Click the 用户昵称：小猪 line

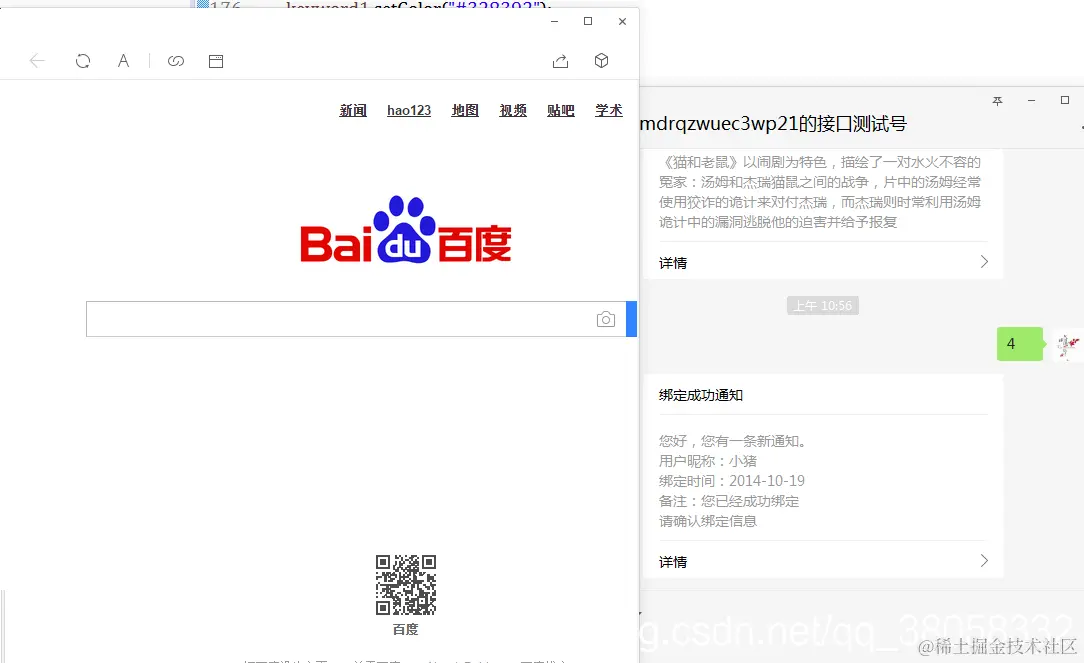[707, 460]
